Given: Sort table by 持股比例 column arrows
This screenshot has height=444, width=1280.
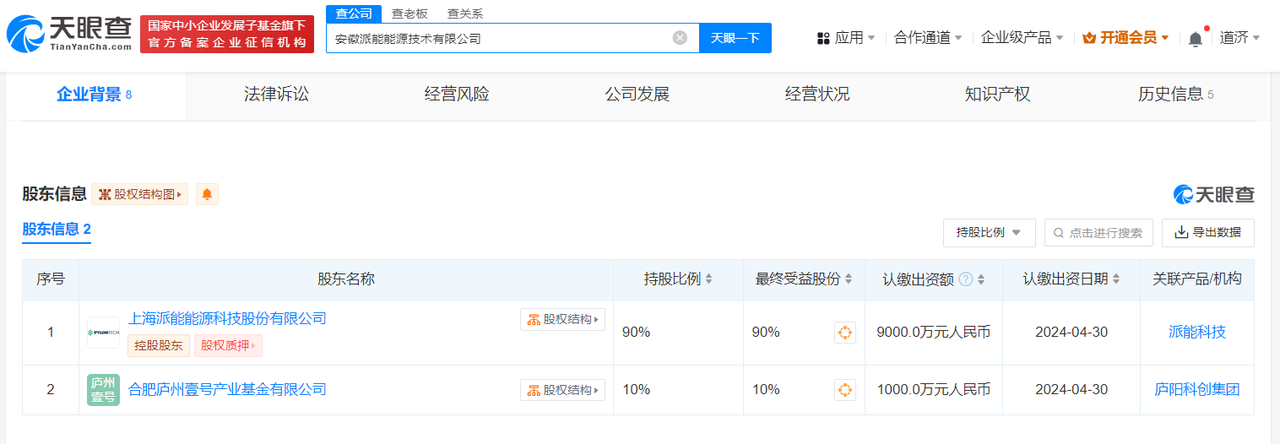Looking at the screenshot, I should pos(709,279).
